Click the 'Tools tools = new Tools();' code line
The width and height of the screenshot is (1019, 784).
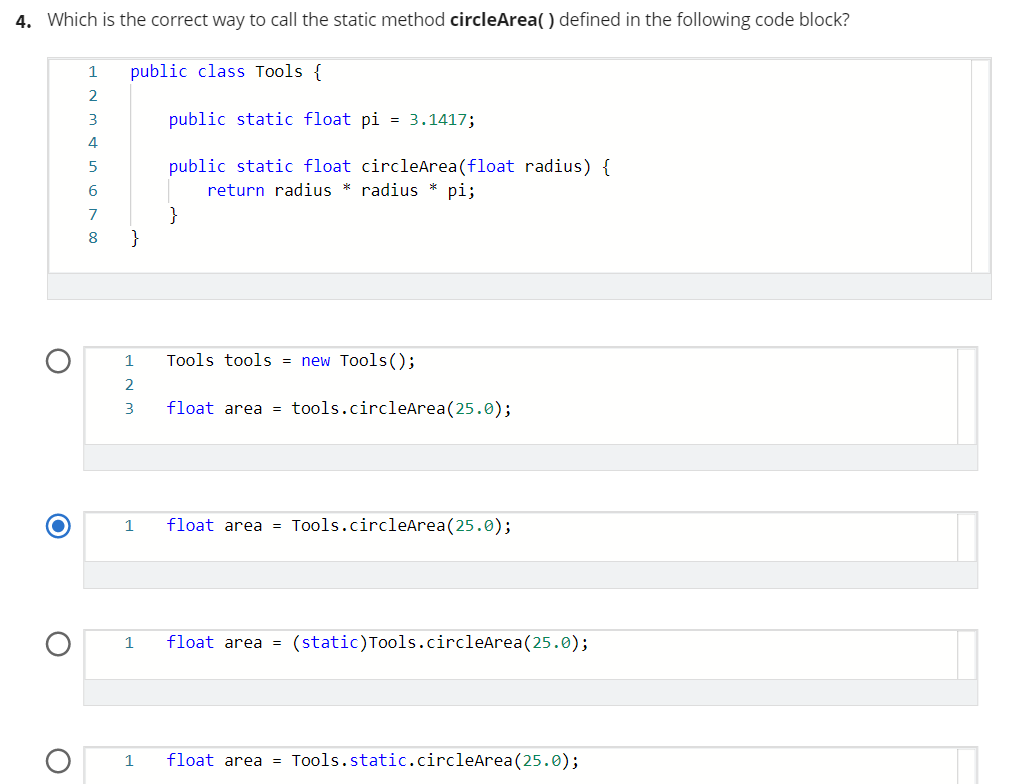click(x=290, y=361)
